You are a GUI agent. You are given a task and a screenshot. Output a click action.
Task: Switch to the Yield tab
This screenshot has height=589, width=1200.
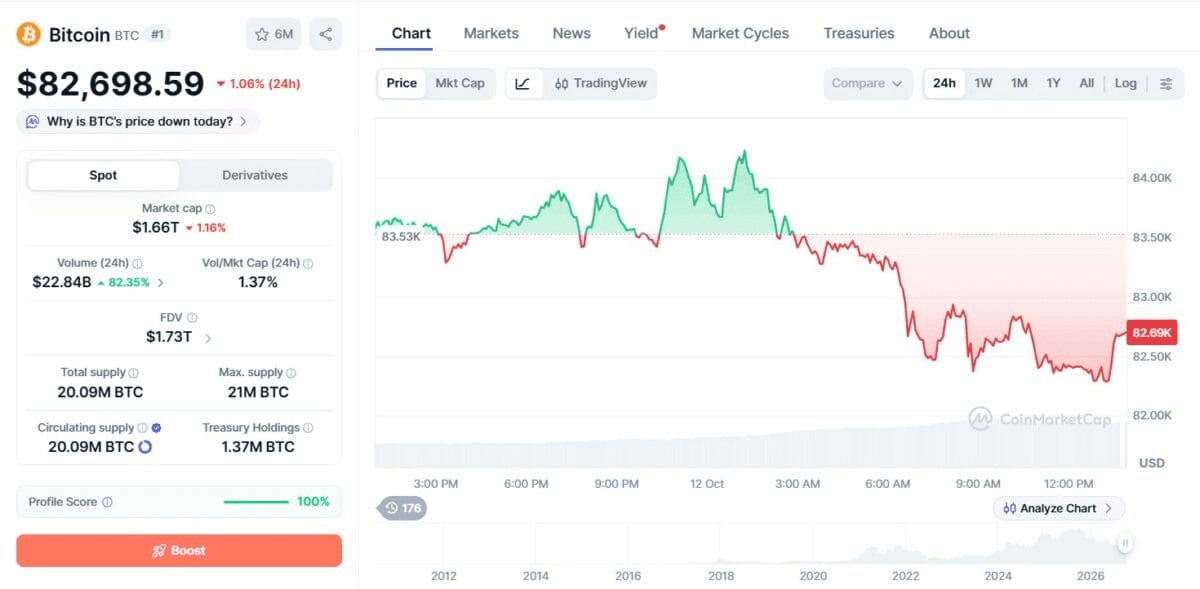[x=642, y=33]
